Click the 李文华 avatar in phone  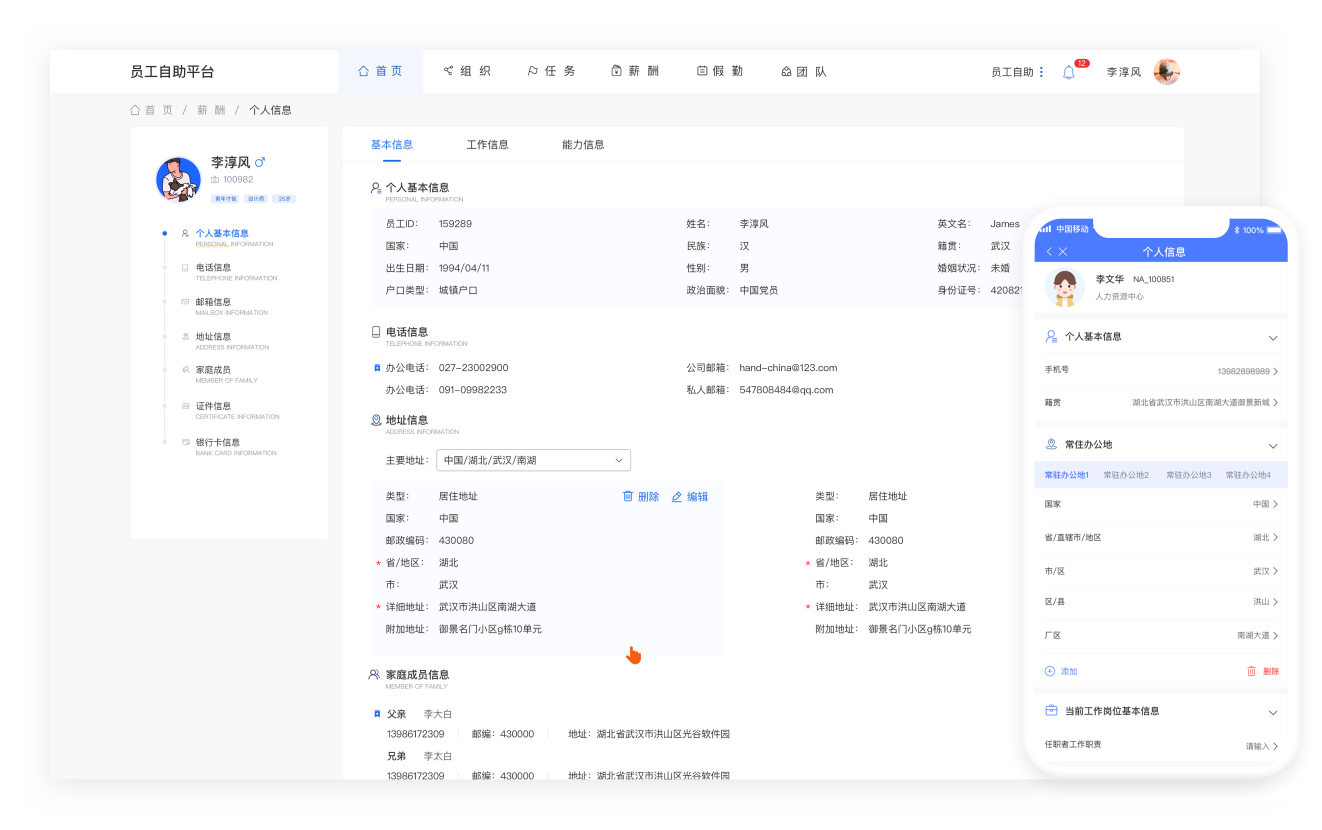coord(1065,287)
